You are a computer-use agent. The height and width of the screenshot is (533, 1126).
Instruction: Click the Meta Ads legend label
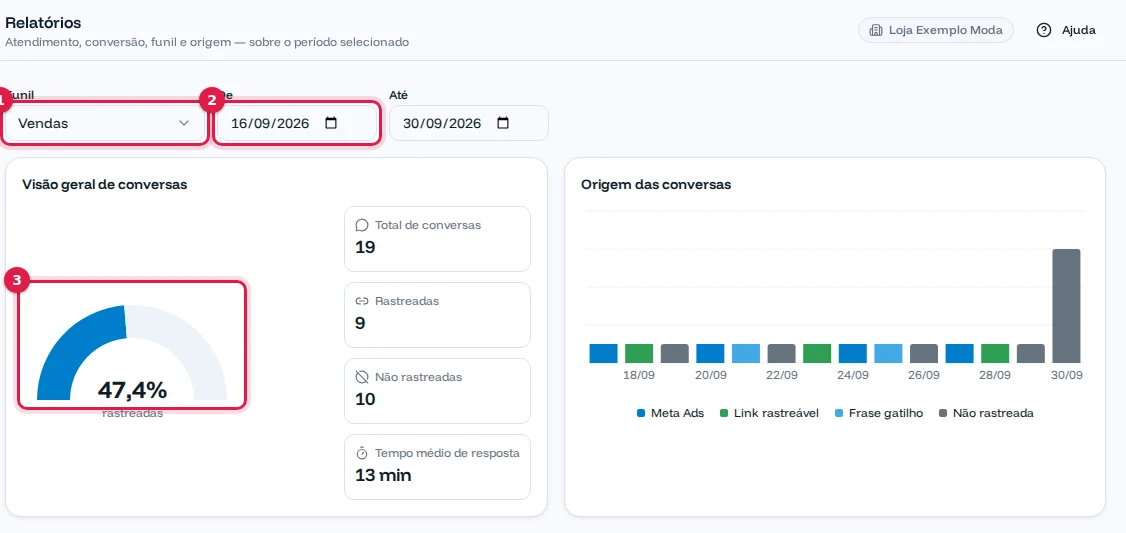pyautogui.click(x=677, y=414)
